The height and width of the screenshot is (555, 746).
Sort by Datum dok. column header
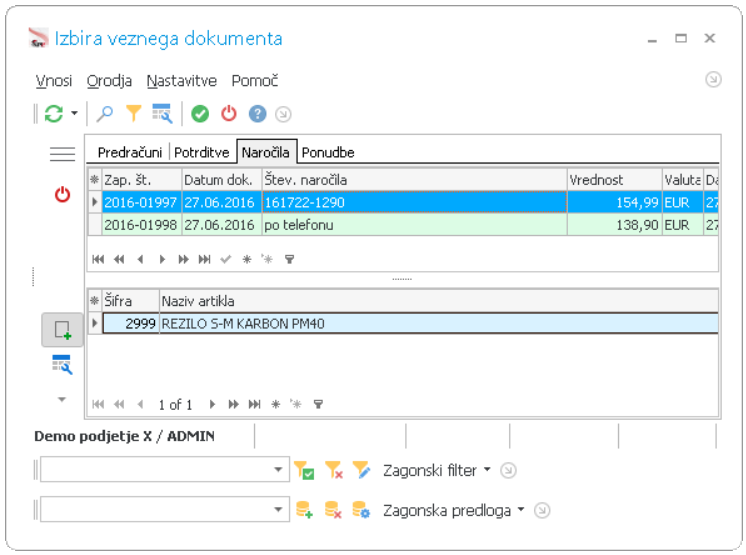click(222, 180)
